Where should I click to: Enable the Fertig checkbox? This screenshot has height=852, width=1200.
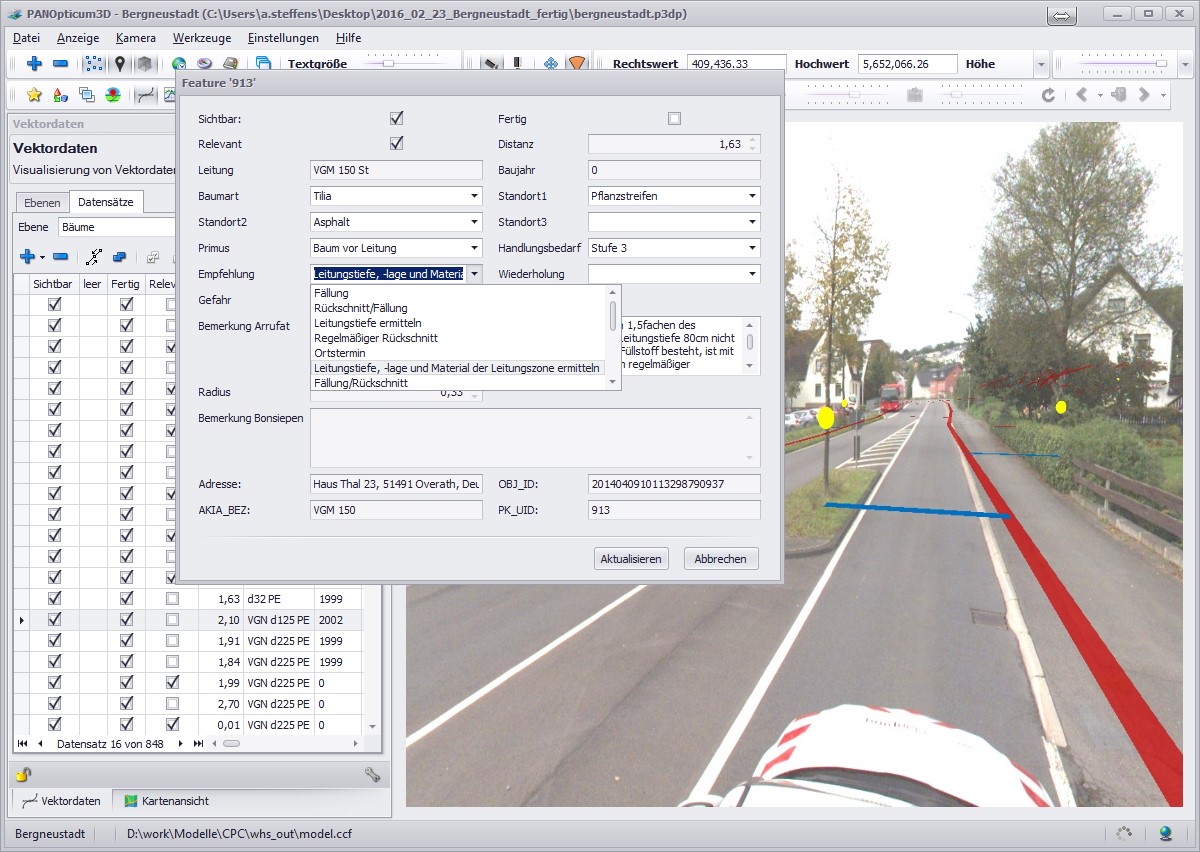[674, 118]
